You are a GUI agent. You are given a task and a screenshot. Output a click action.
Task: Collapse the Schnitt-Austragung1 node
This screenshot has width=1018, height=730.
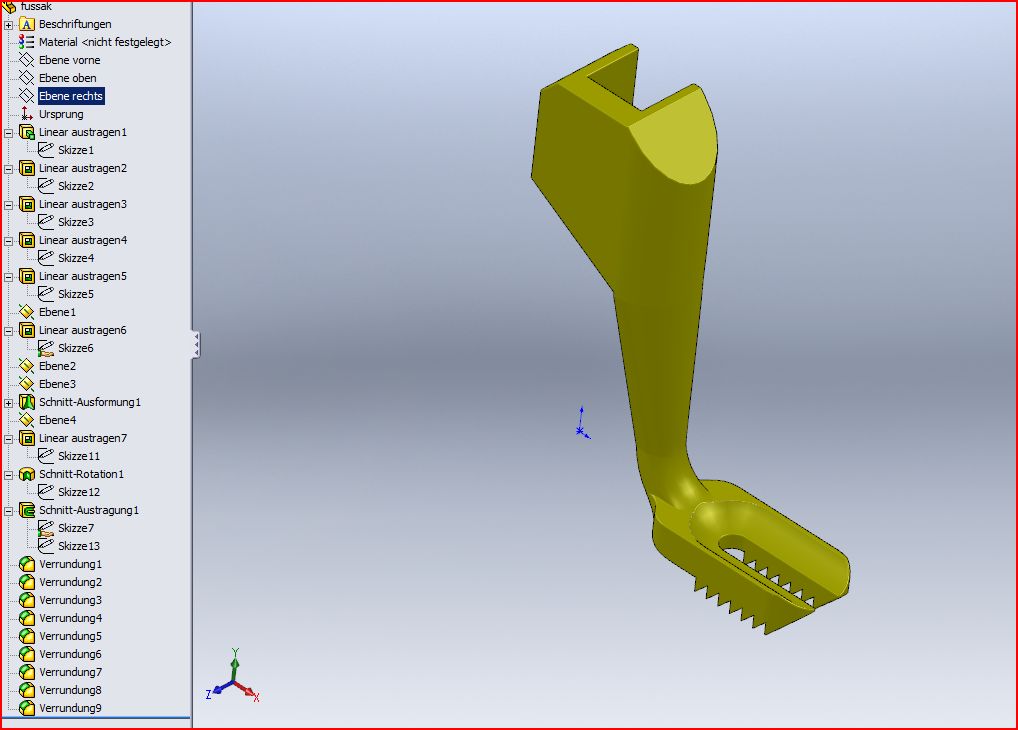(x=8, y=510)
